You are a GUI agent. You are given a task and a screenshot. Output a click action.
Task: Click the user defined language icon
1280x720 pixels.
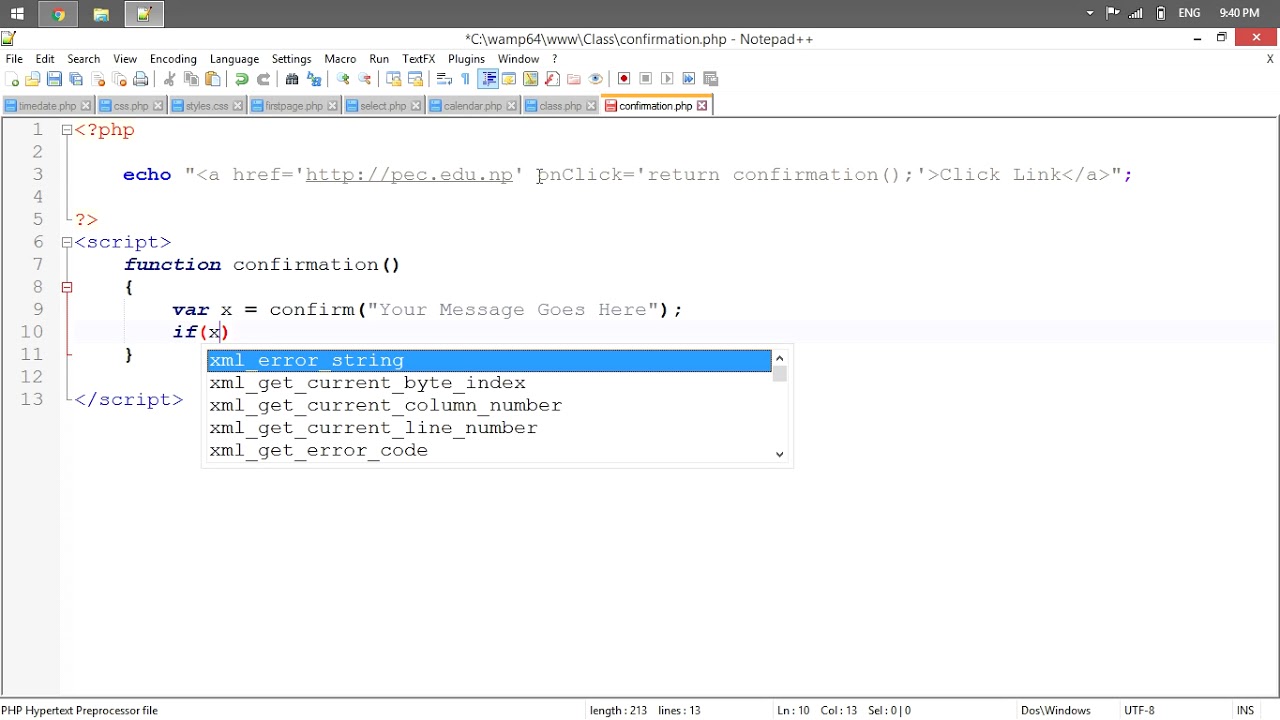[x=509, y=79]
